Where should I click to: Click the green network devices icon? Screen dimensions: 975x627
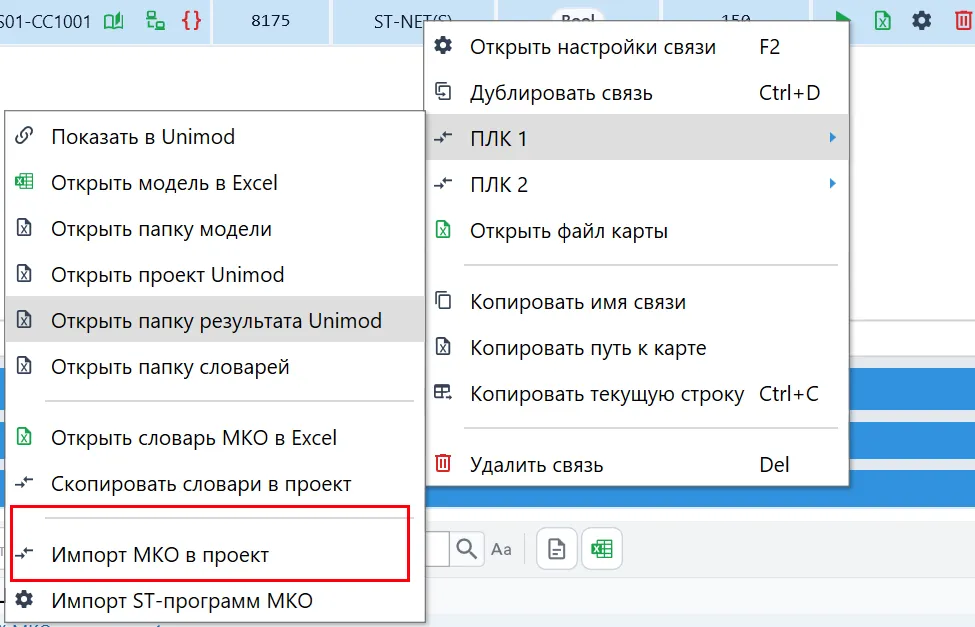coord(155,21)
